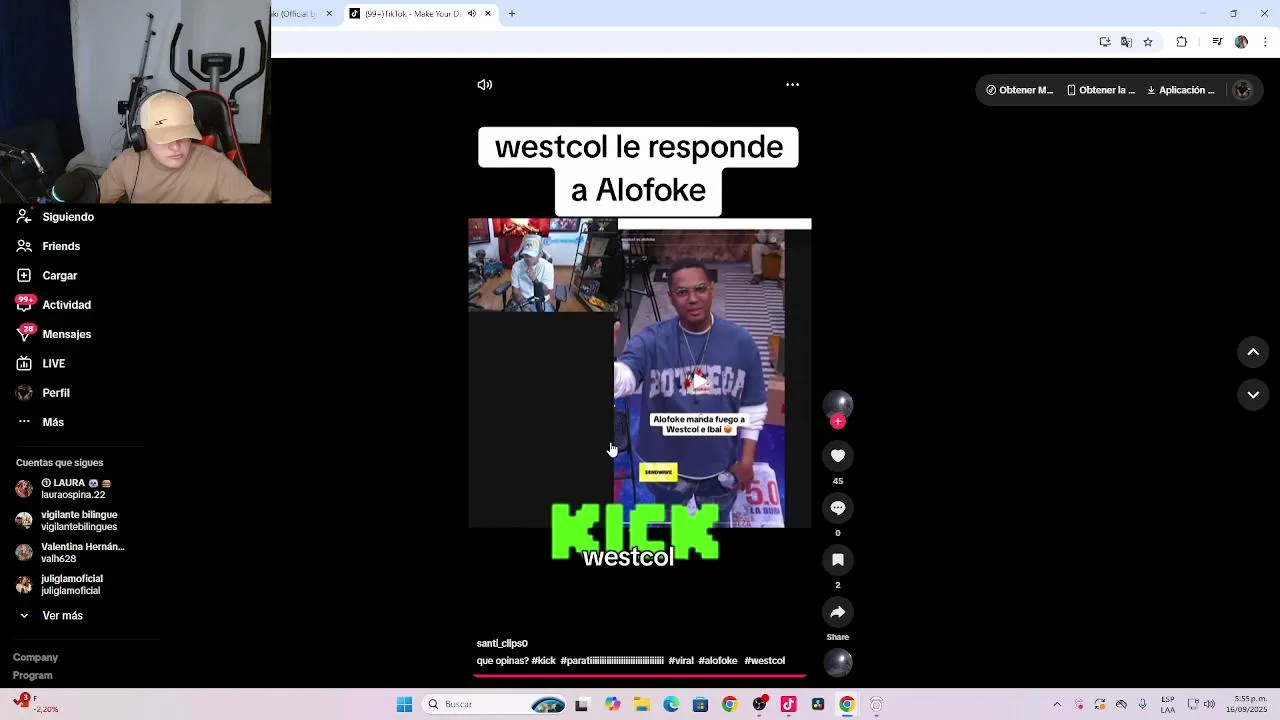Click the video player to pause

coord(640,372)
